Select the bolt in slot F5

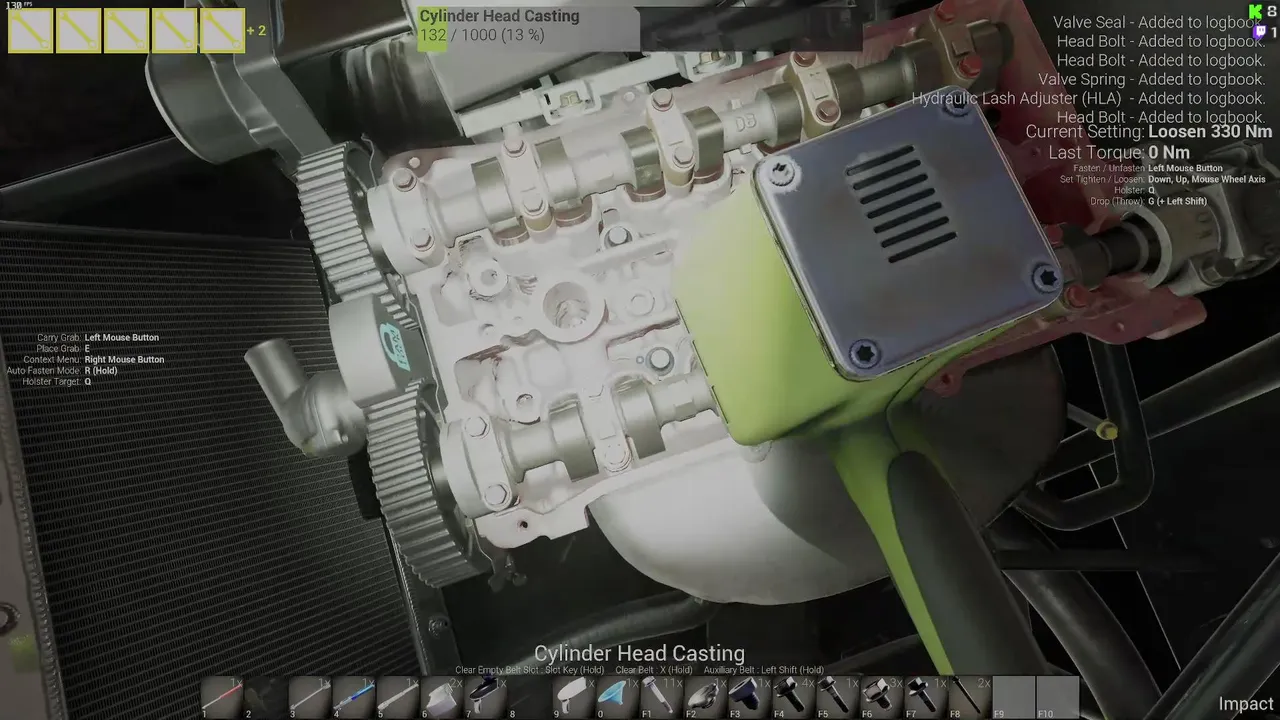[x=838, y=697]
